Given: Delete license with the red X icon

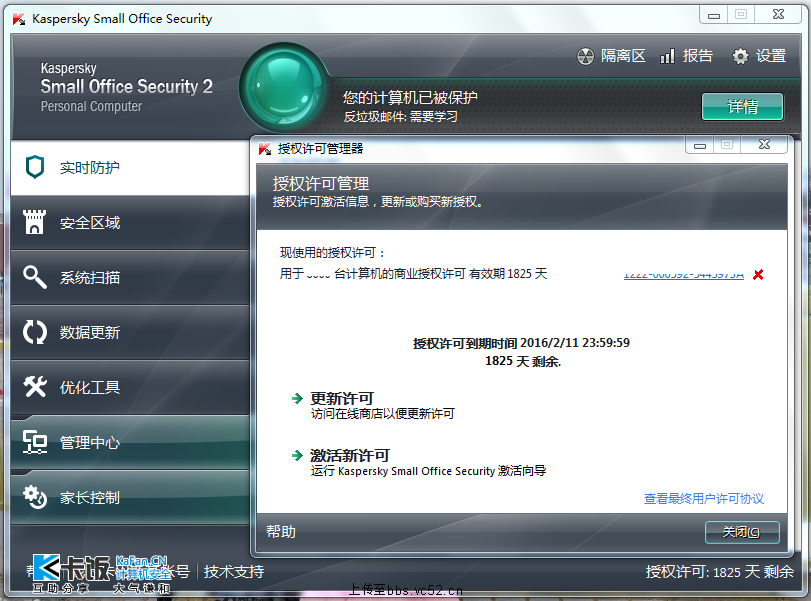Looking at the screenshot, I should tap(758, 275).
